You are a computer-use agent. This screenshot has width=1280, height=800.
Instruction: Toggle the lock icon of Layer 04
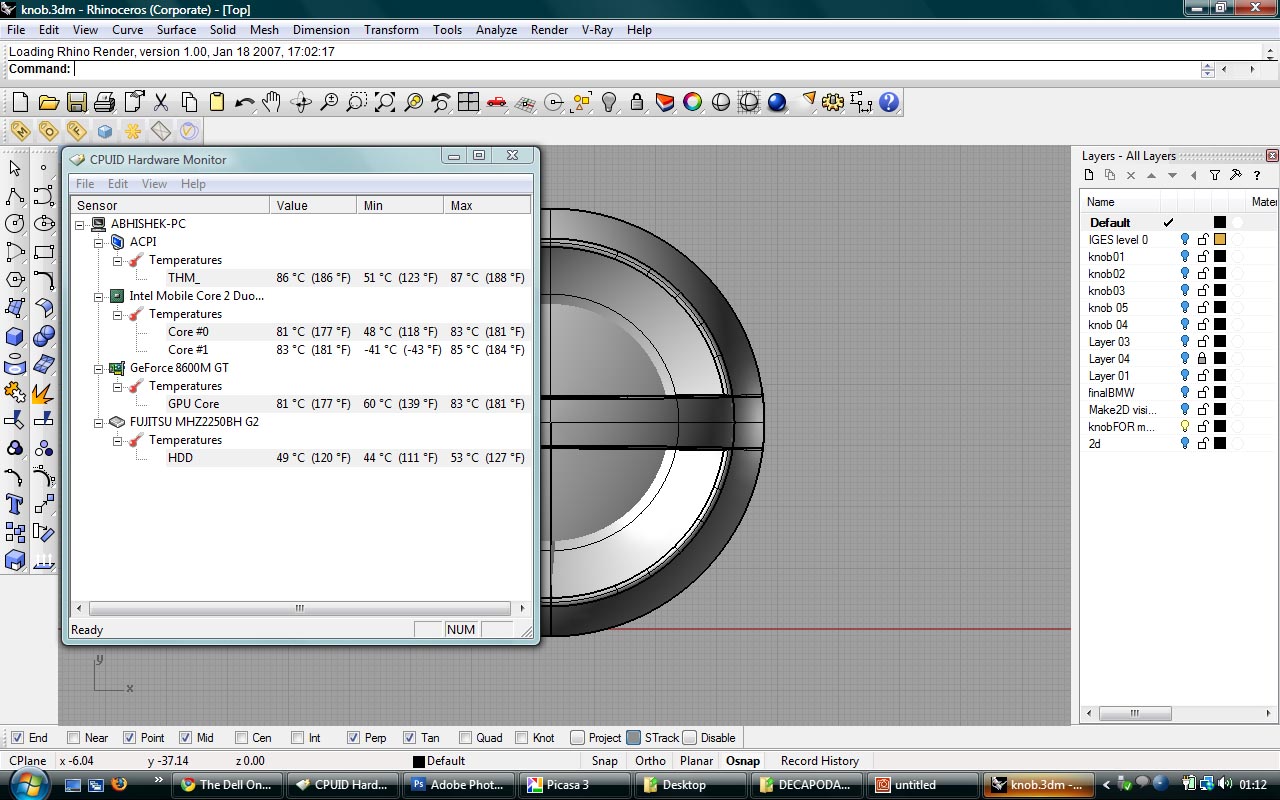(1203, 359)
